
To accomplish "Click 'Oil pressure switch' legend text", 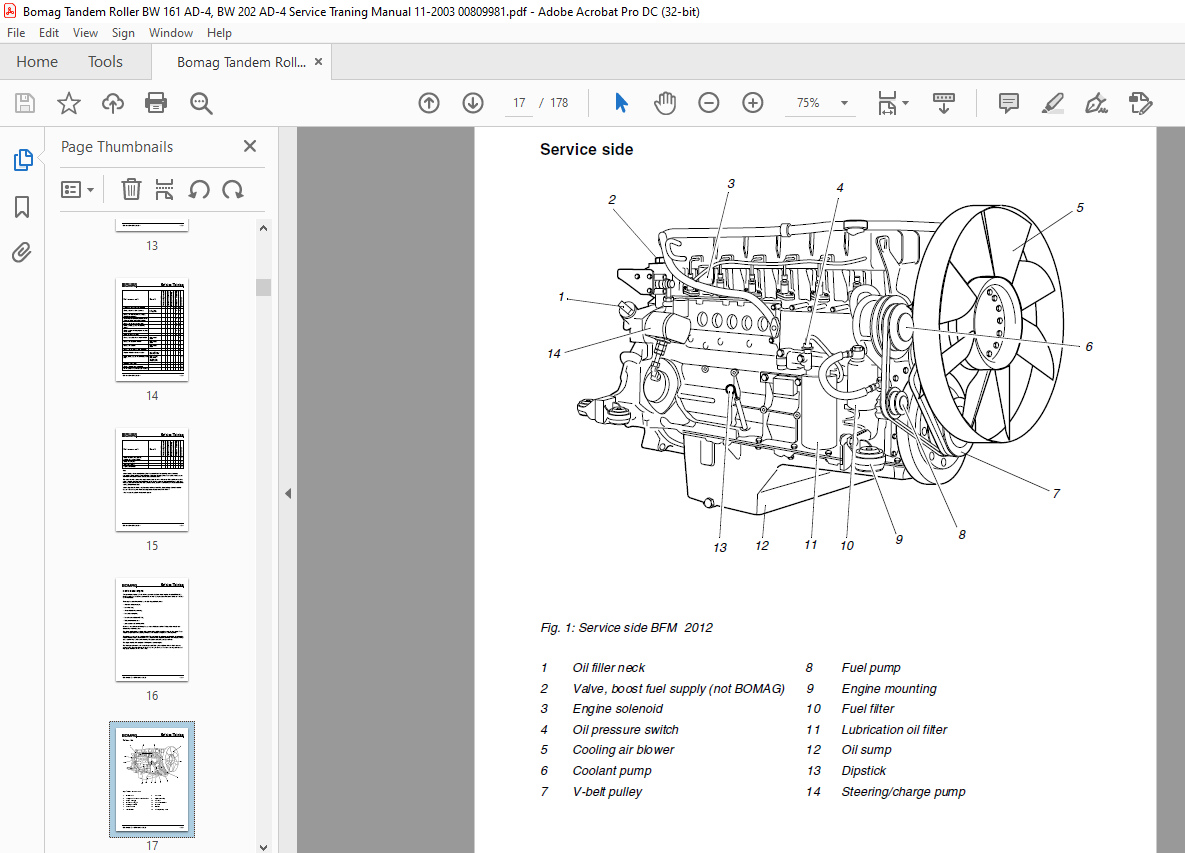I will [x=625, y=730].
